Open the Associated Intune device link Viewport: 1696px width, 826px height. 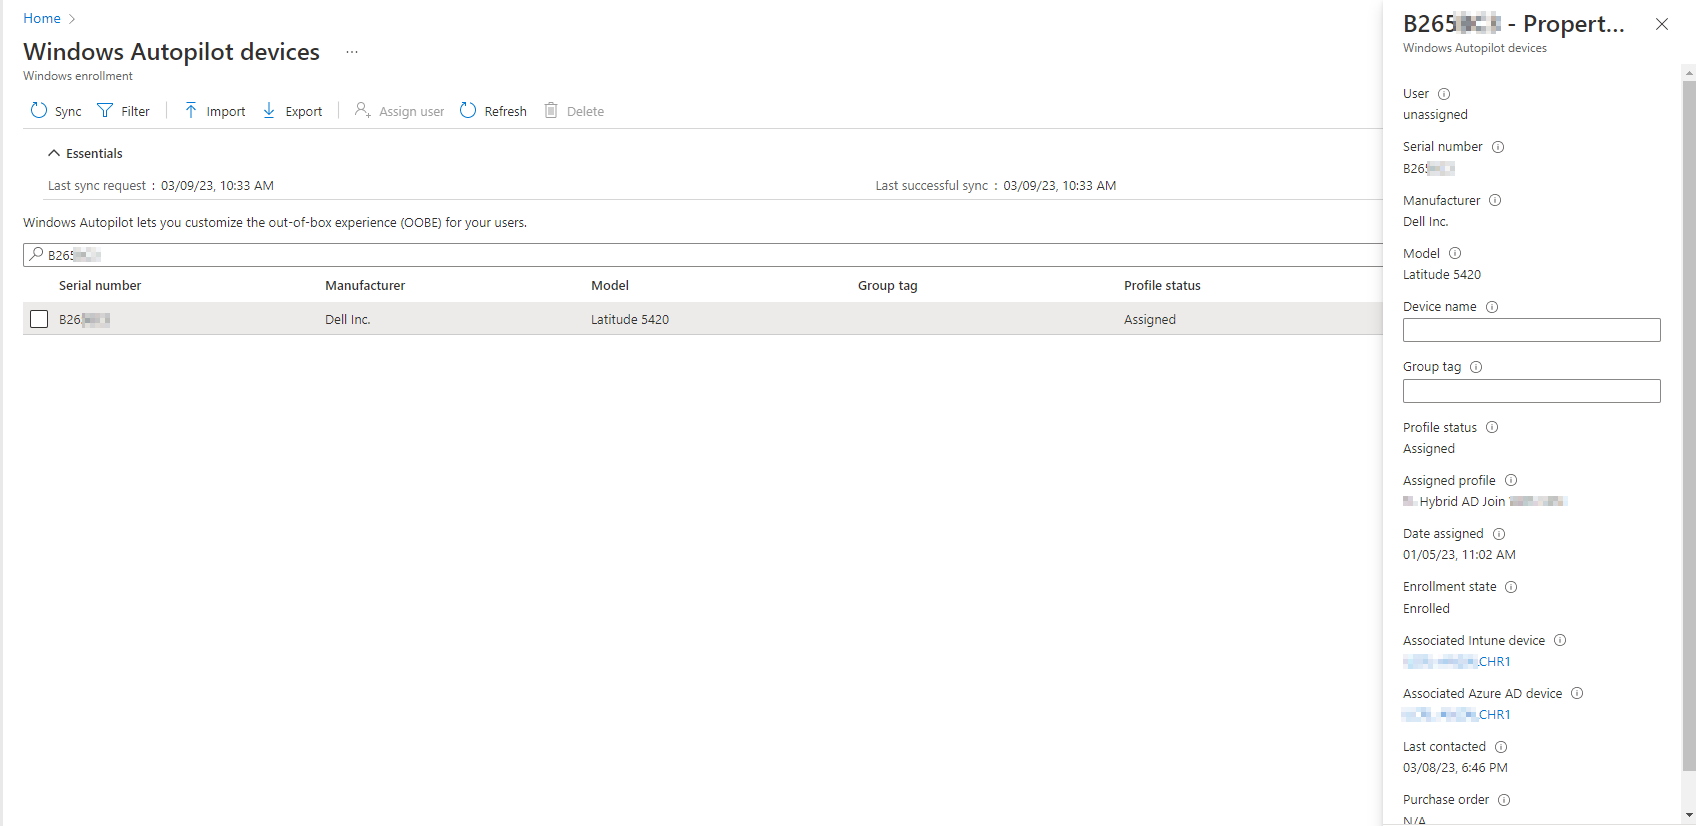1457,662
